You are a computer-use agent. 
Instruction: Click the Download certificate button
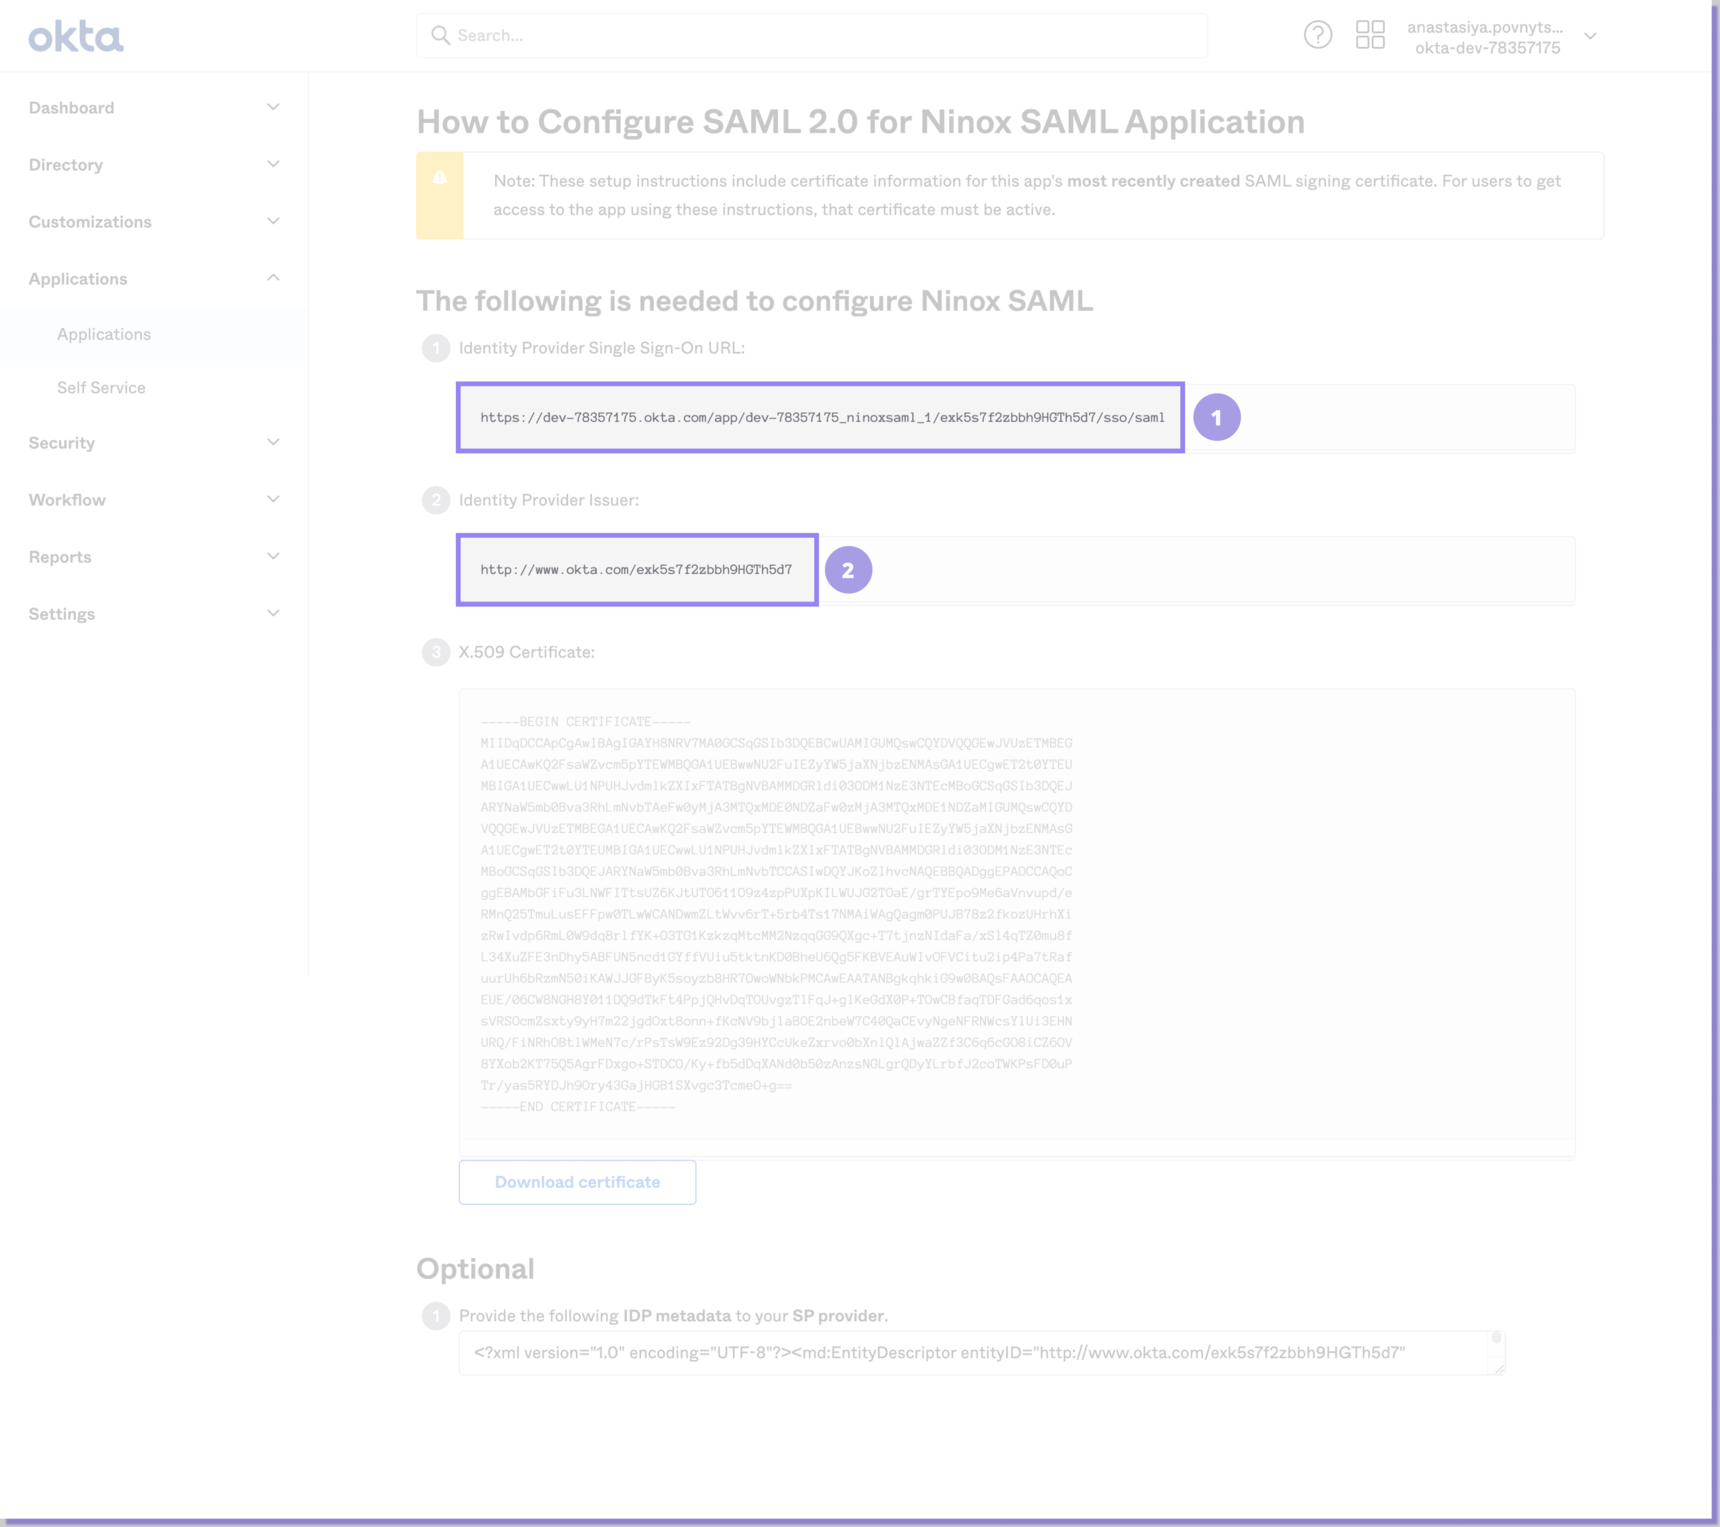[577, 1182]
